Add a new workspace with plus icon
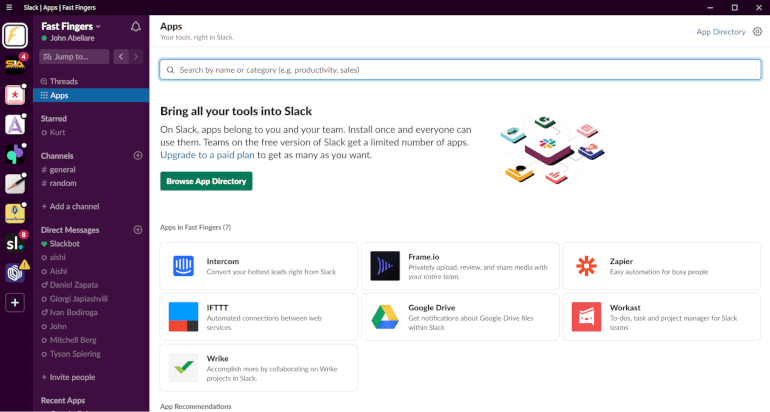 tap(15, 303)
